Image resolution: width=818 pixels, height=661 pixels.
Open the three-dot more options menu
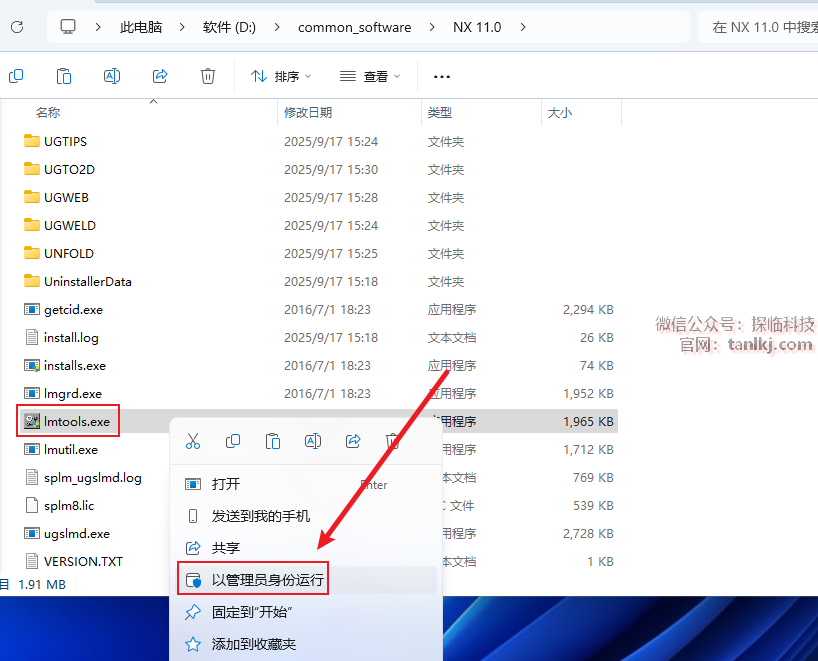pyautogui.click(x=442, y=76)
